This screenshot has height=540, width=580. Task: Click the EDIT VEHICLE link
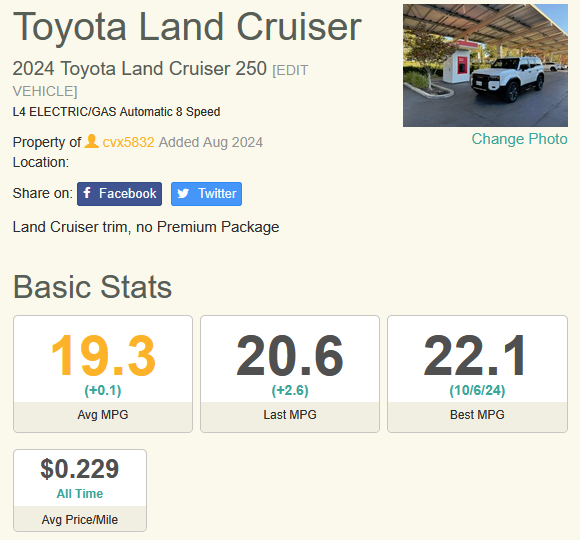point(160,81)
